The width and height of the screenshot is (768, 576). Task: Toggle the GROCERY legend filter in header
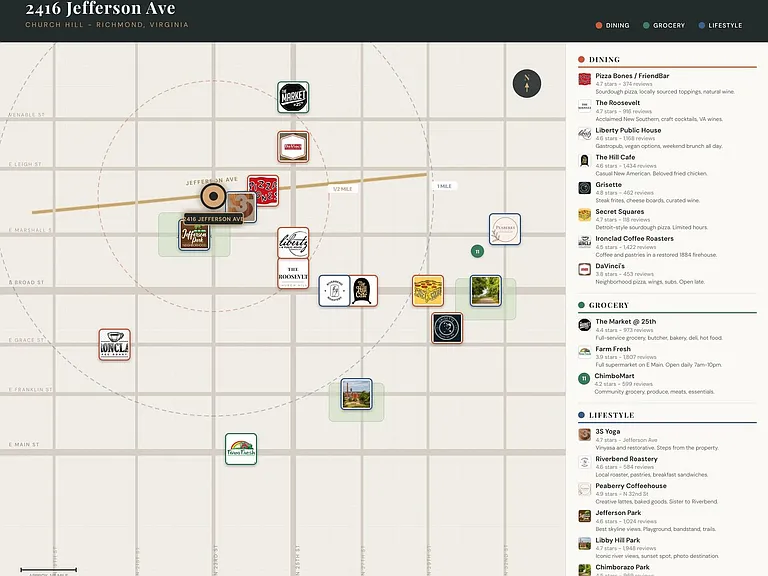coord(664,25)
